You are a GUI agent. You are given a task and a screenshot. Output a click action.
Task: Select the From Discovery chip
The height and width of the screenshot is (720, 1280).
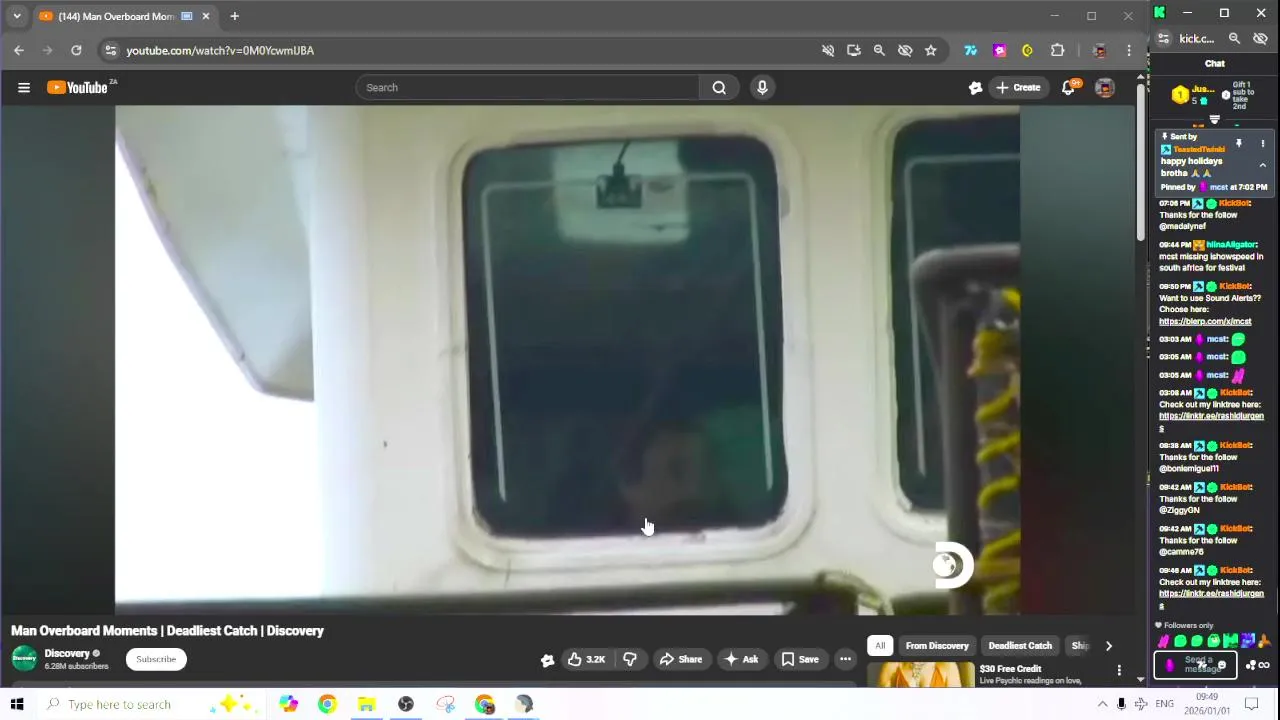tap(937, 646)
